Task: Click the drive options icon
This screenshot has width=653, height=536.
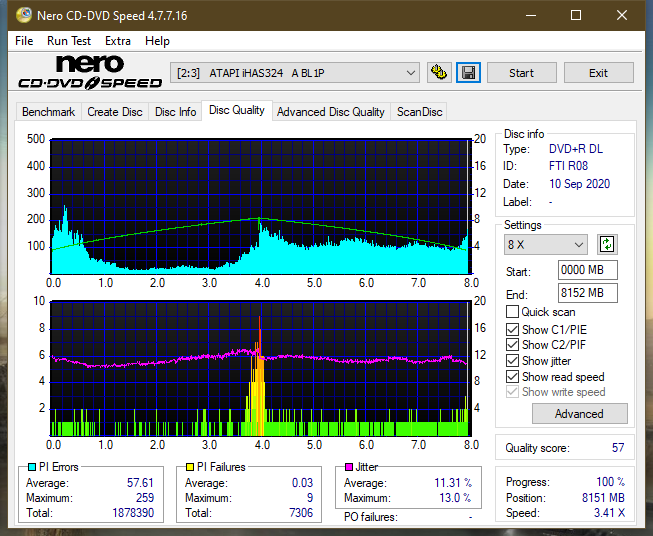Action: tap(439, 73)
